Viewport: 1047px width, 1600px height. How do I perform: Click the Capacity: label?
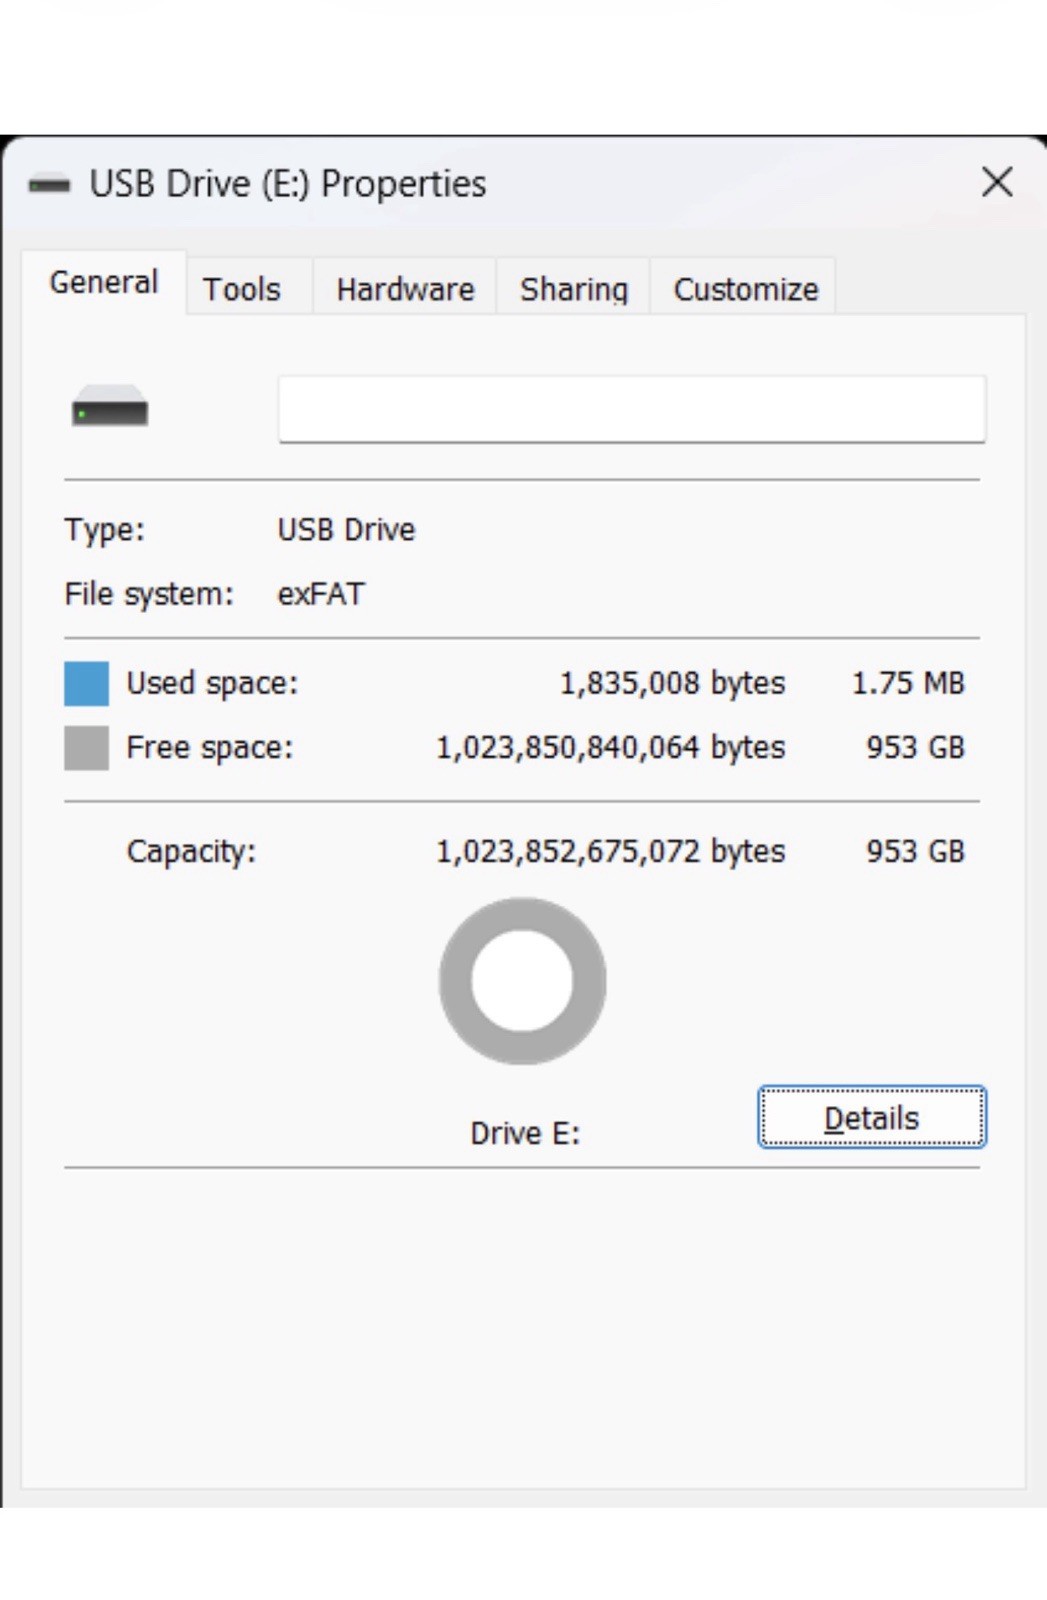click(x=191, y=852)
